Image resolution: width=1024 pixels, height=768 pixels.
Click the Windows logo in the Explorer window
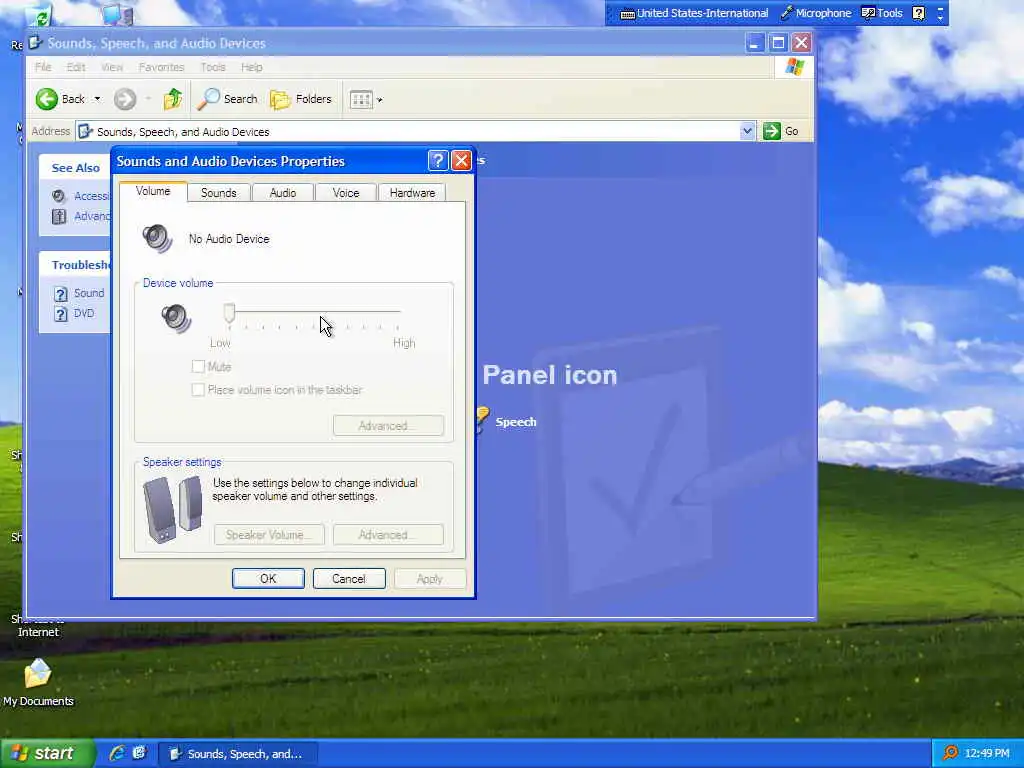pos(794,67)
